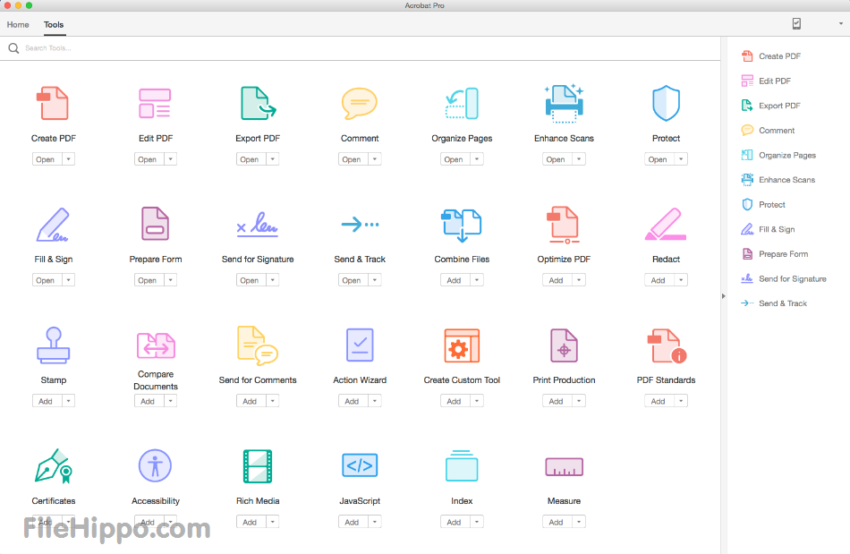This screenshot has width=850, height=554.
Task: Select the Tools tab
Action: pos(54,24)
